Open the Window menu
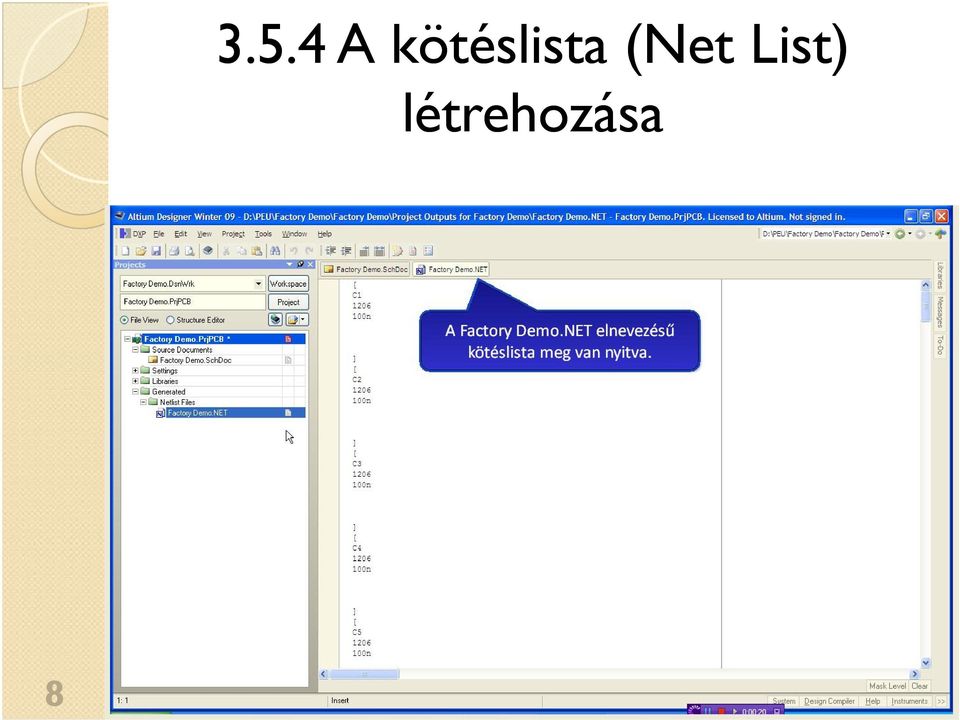960x720 pixels. coord(294,234)
